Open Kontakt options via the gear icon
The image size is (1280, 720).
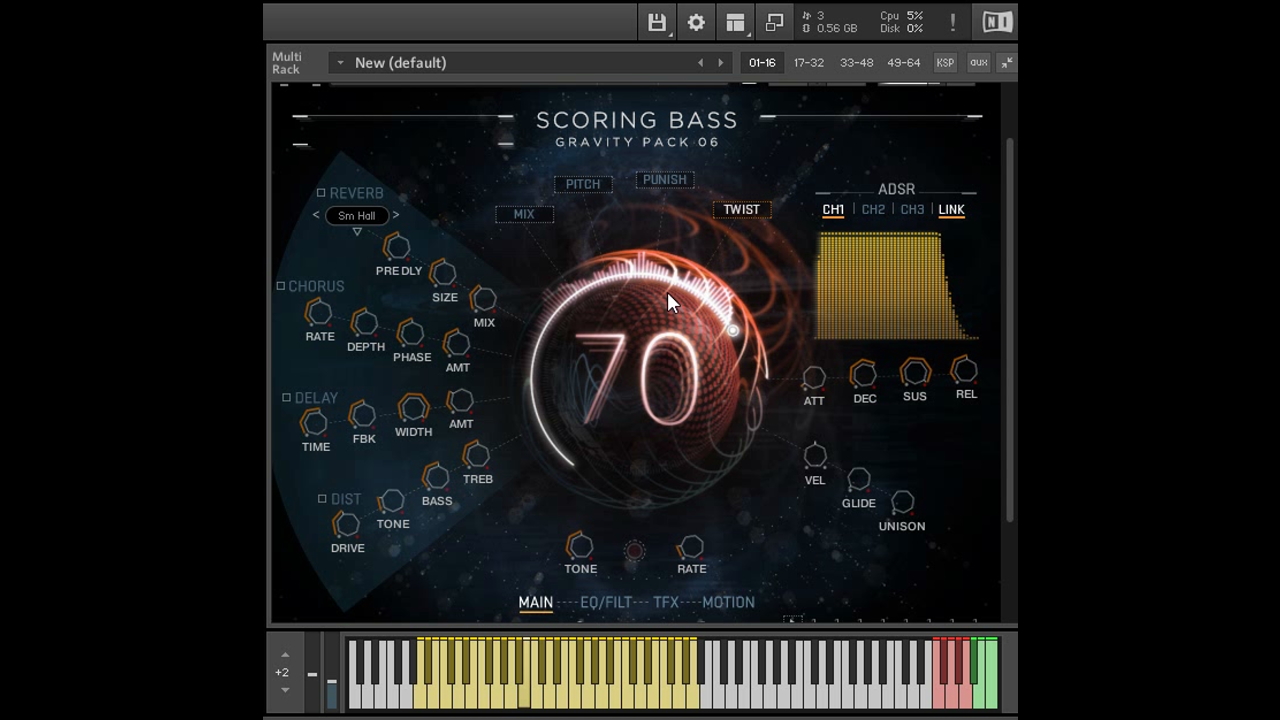696,21
